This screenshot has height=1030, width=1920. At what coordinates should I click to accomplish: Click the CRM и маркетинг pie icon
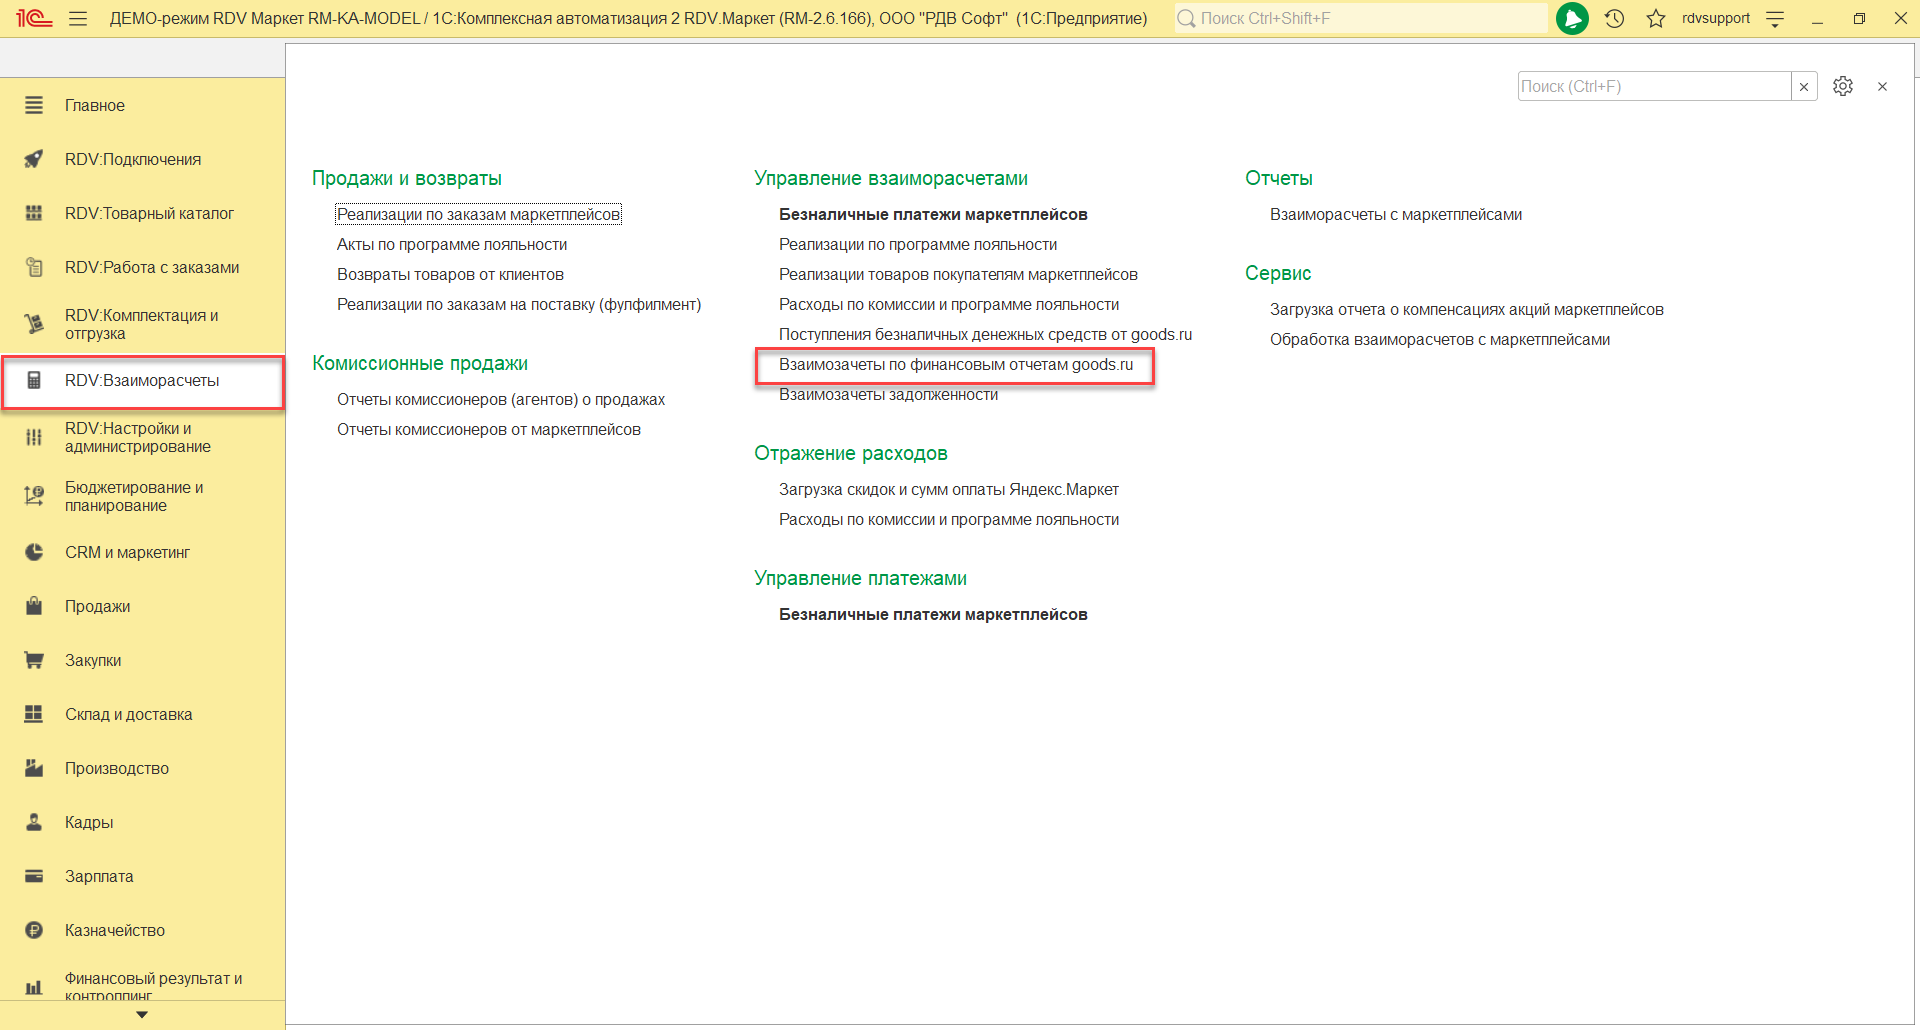(34, 552)
